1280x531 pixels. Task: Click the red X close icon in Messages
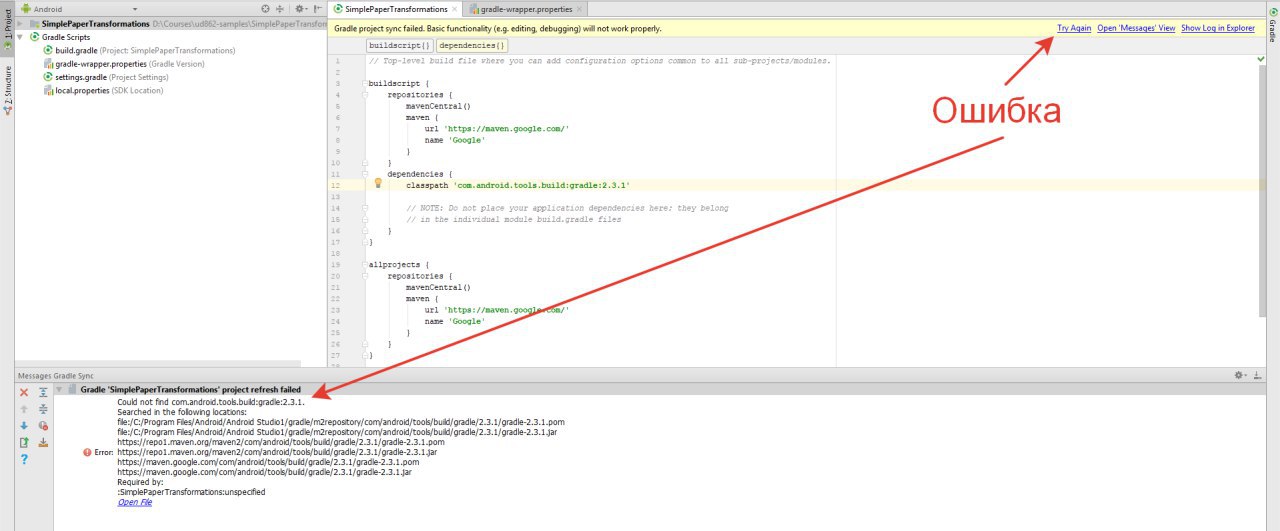[x=24, y=393]
